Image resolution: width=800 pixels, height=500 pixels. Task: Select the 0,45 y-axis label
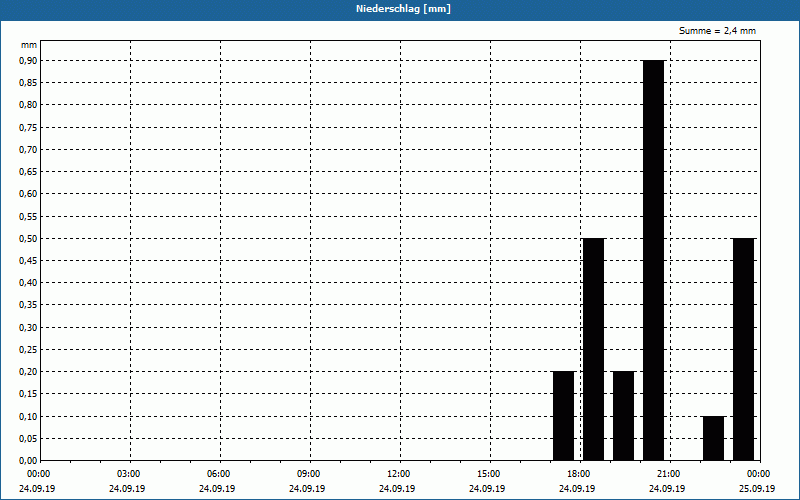tap(28, 261)
